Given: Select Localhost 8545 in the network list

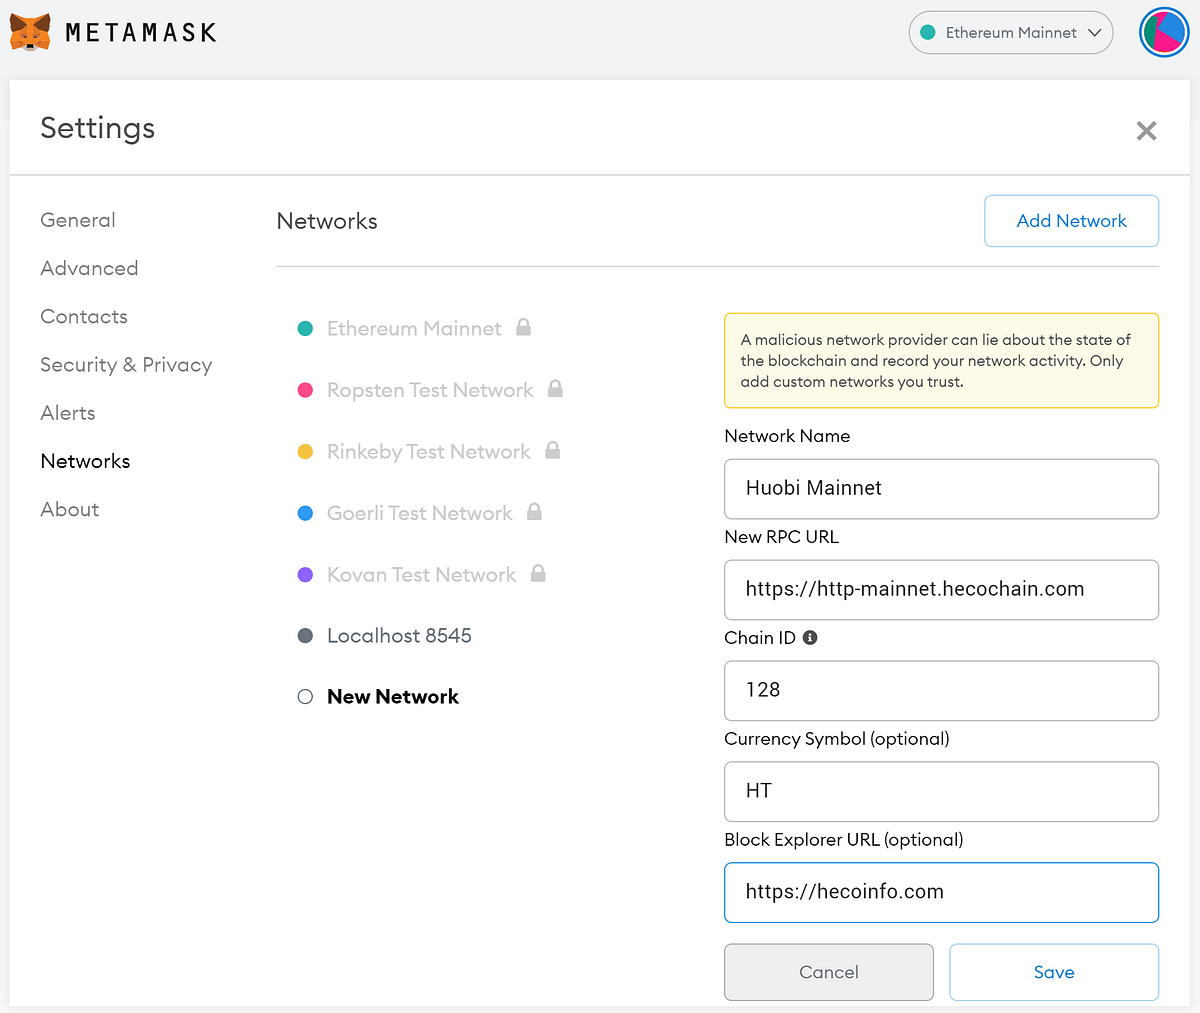Looking at the screenshot, I should (399, 636).
